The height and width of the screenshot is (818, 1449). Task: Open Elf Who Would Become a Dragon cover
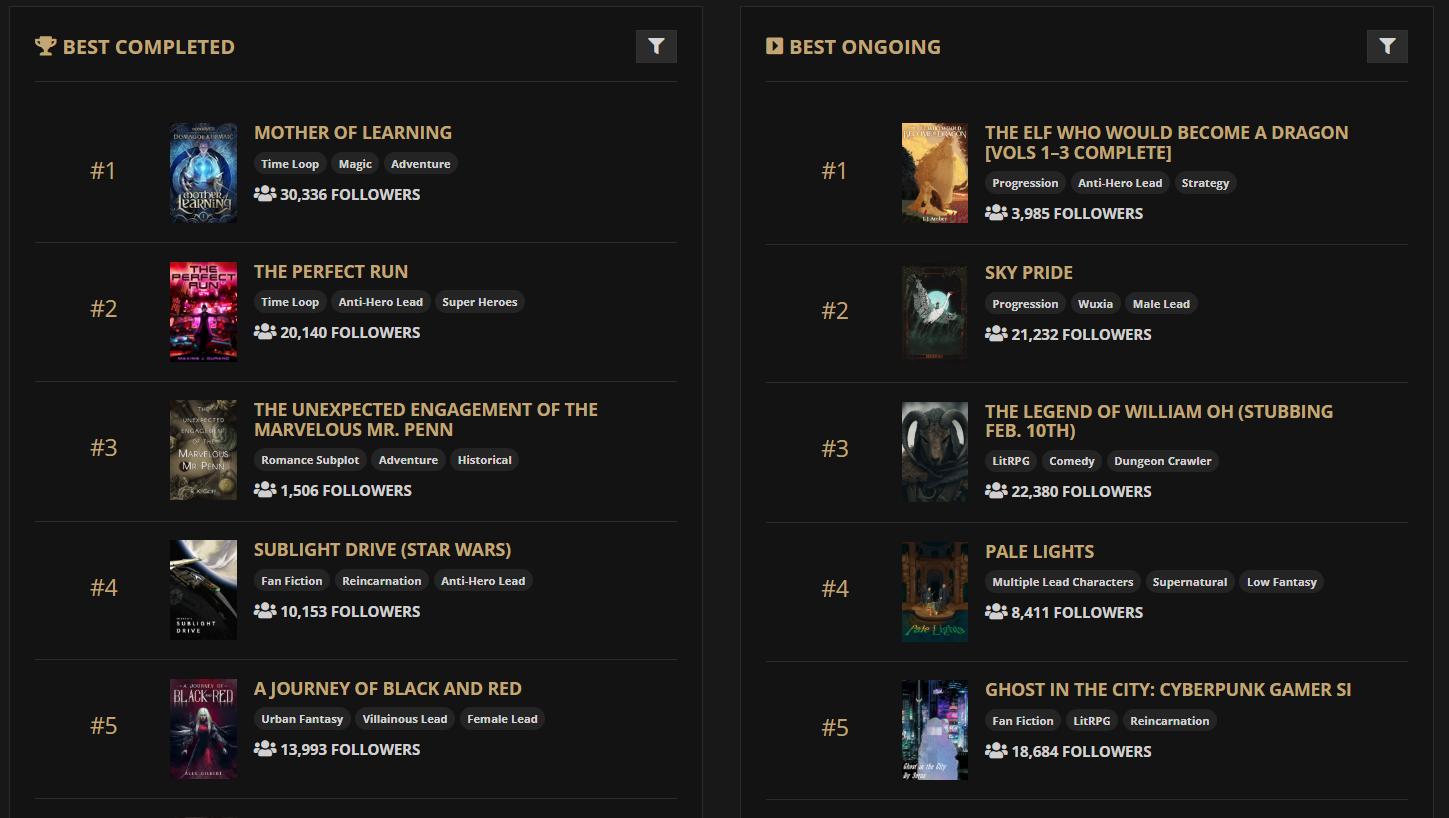click(x=934, y=172)
